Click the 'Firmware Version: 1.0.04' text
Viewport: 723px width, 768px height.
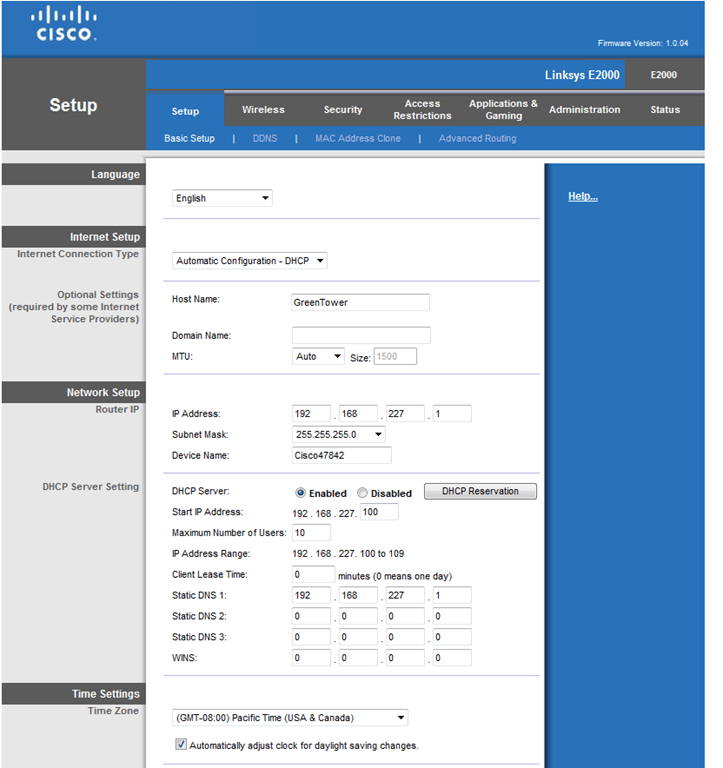tap(643, 43)
